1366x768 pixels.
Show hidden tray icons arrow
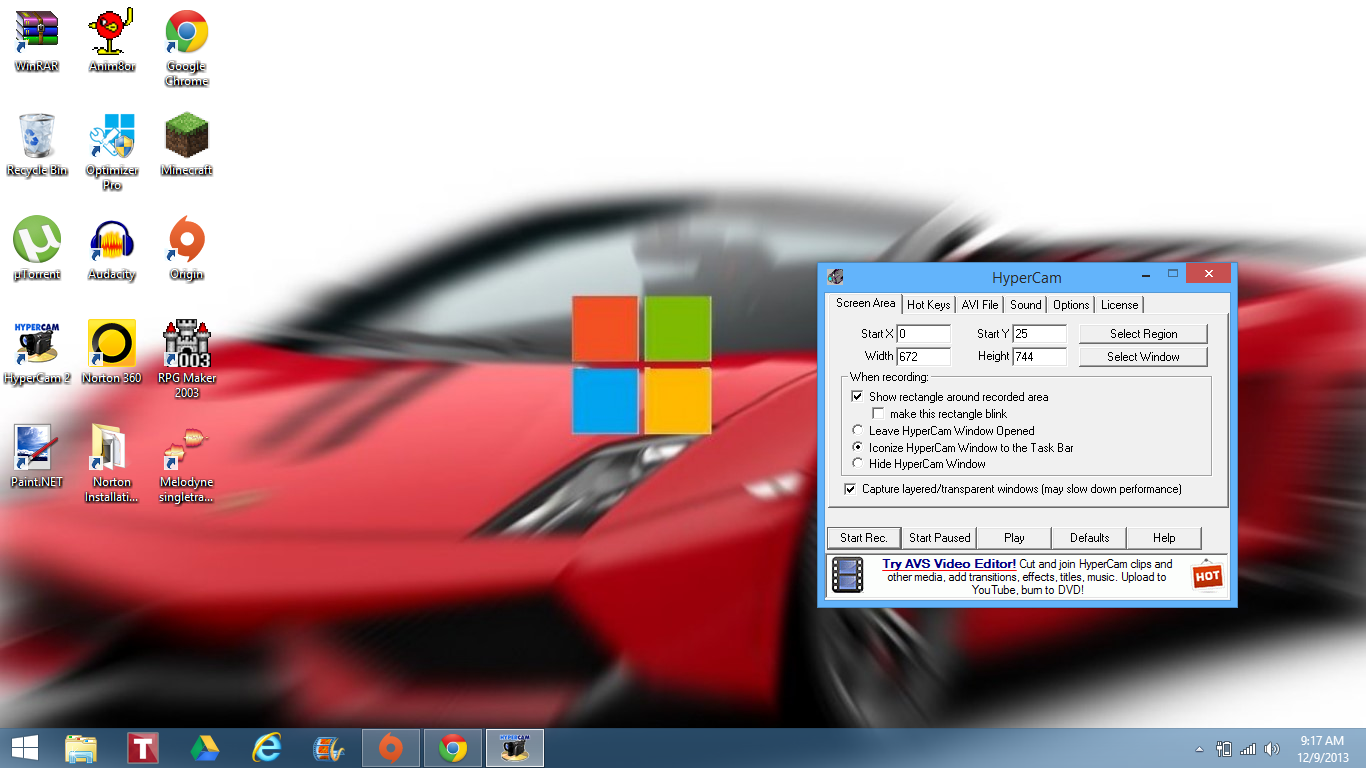coord(1199,749)
